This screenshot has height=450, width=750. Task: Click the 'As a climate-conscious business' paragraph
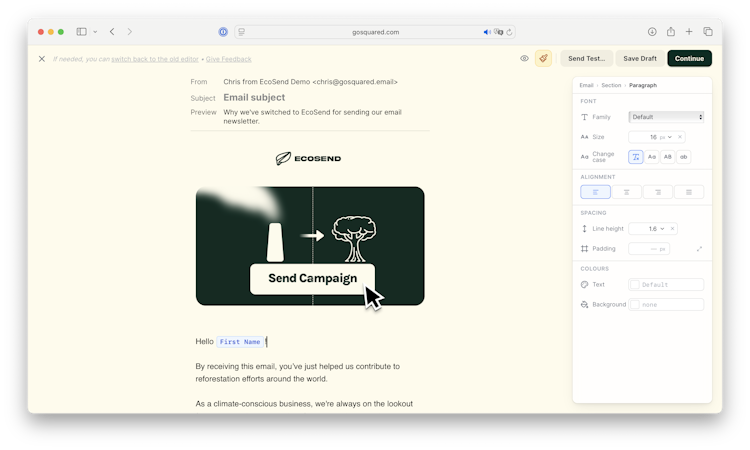pos(304,404)
